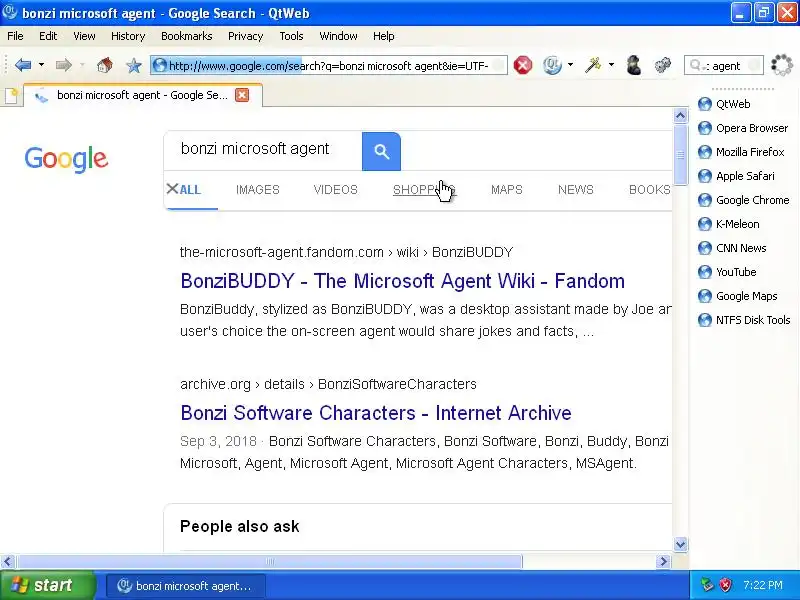The height and width of the screenshot is (600, 800).
Task: Open the History menu
Action: click(128, 36)
